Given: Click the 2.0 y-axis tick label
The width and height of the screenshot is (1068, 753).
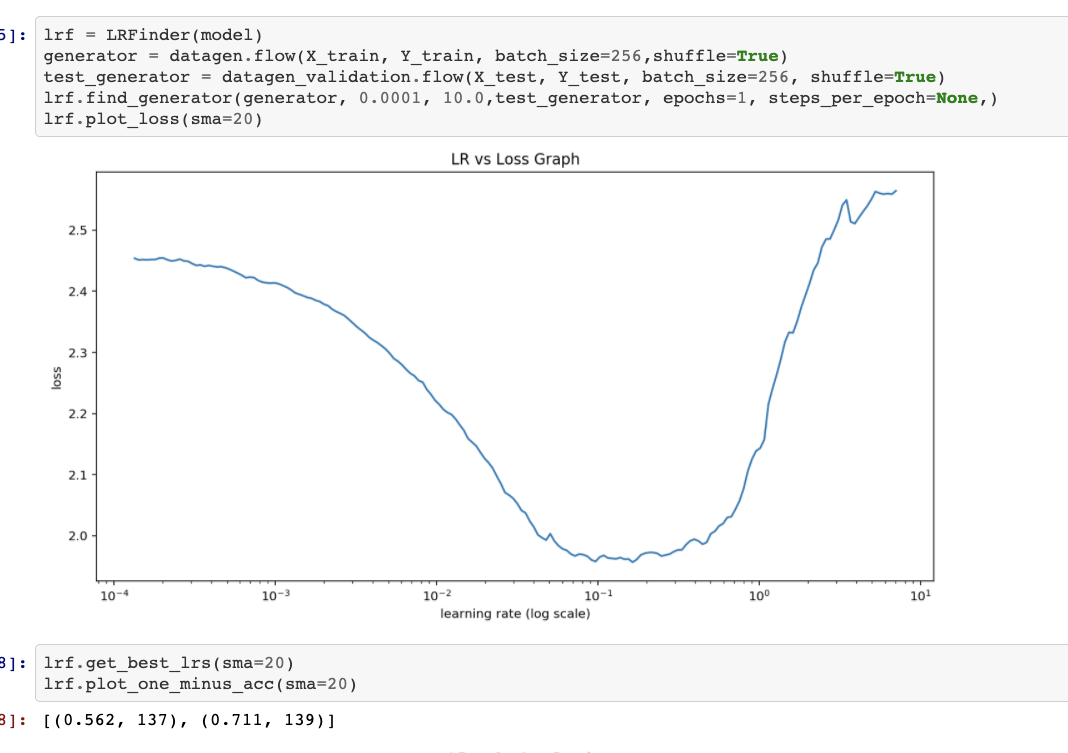Looking at the screenshot, I should point(78,536).
